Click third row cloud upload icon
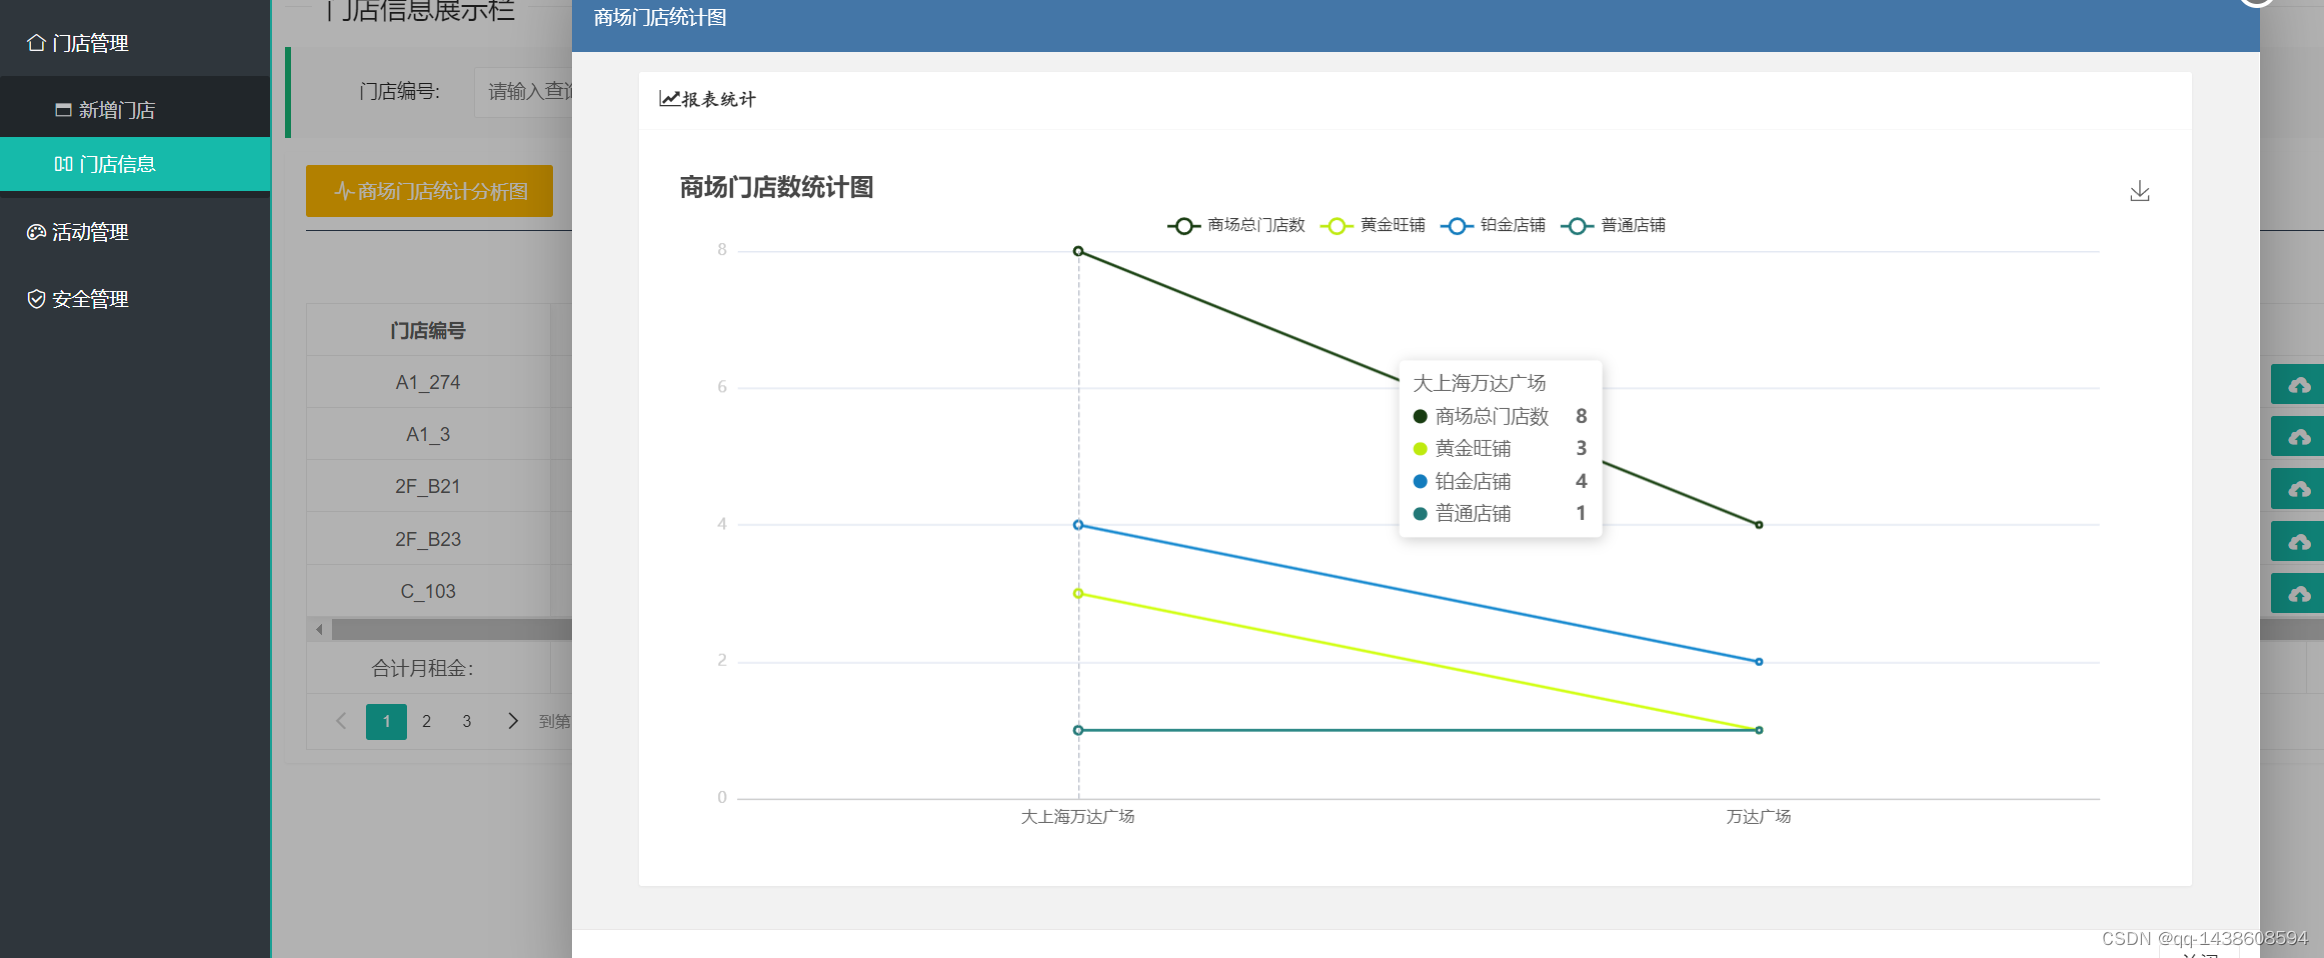 (x=2299, y=489)
